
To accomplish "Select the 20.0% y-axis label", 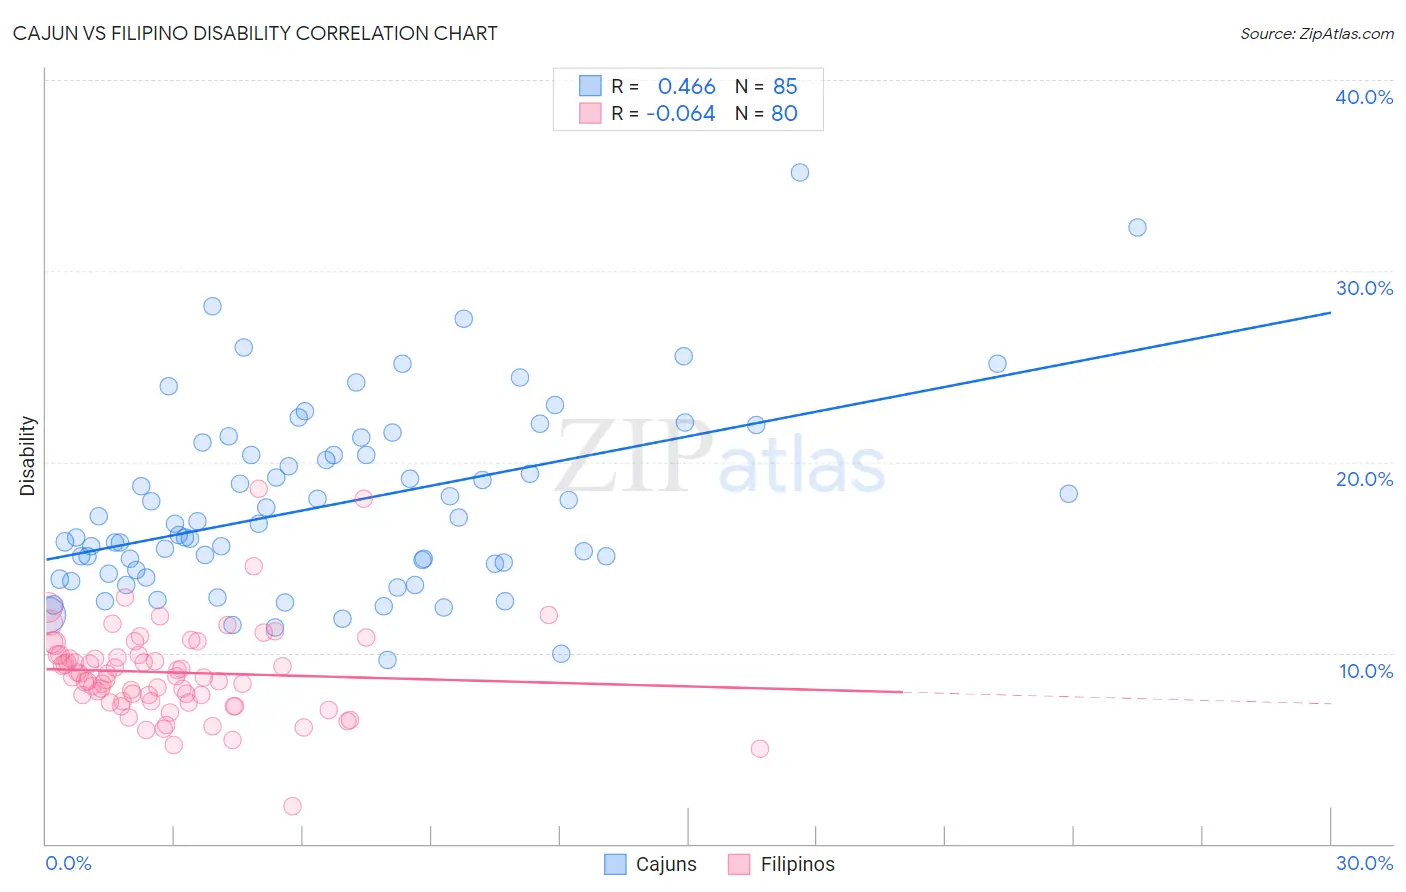I will click(1364, 479).
